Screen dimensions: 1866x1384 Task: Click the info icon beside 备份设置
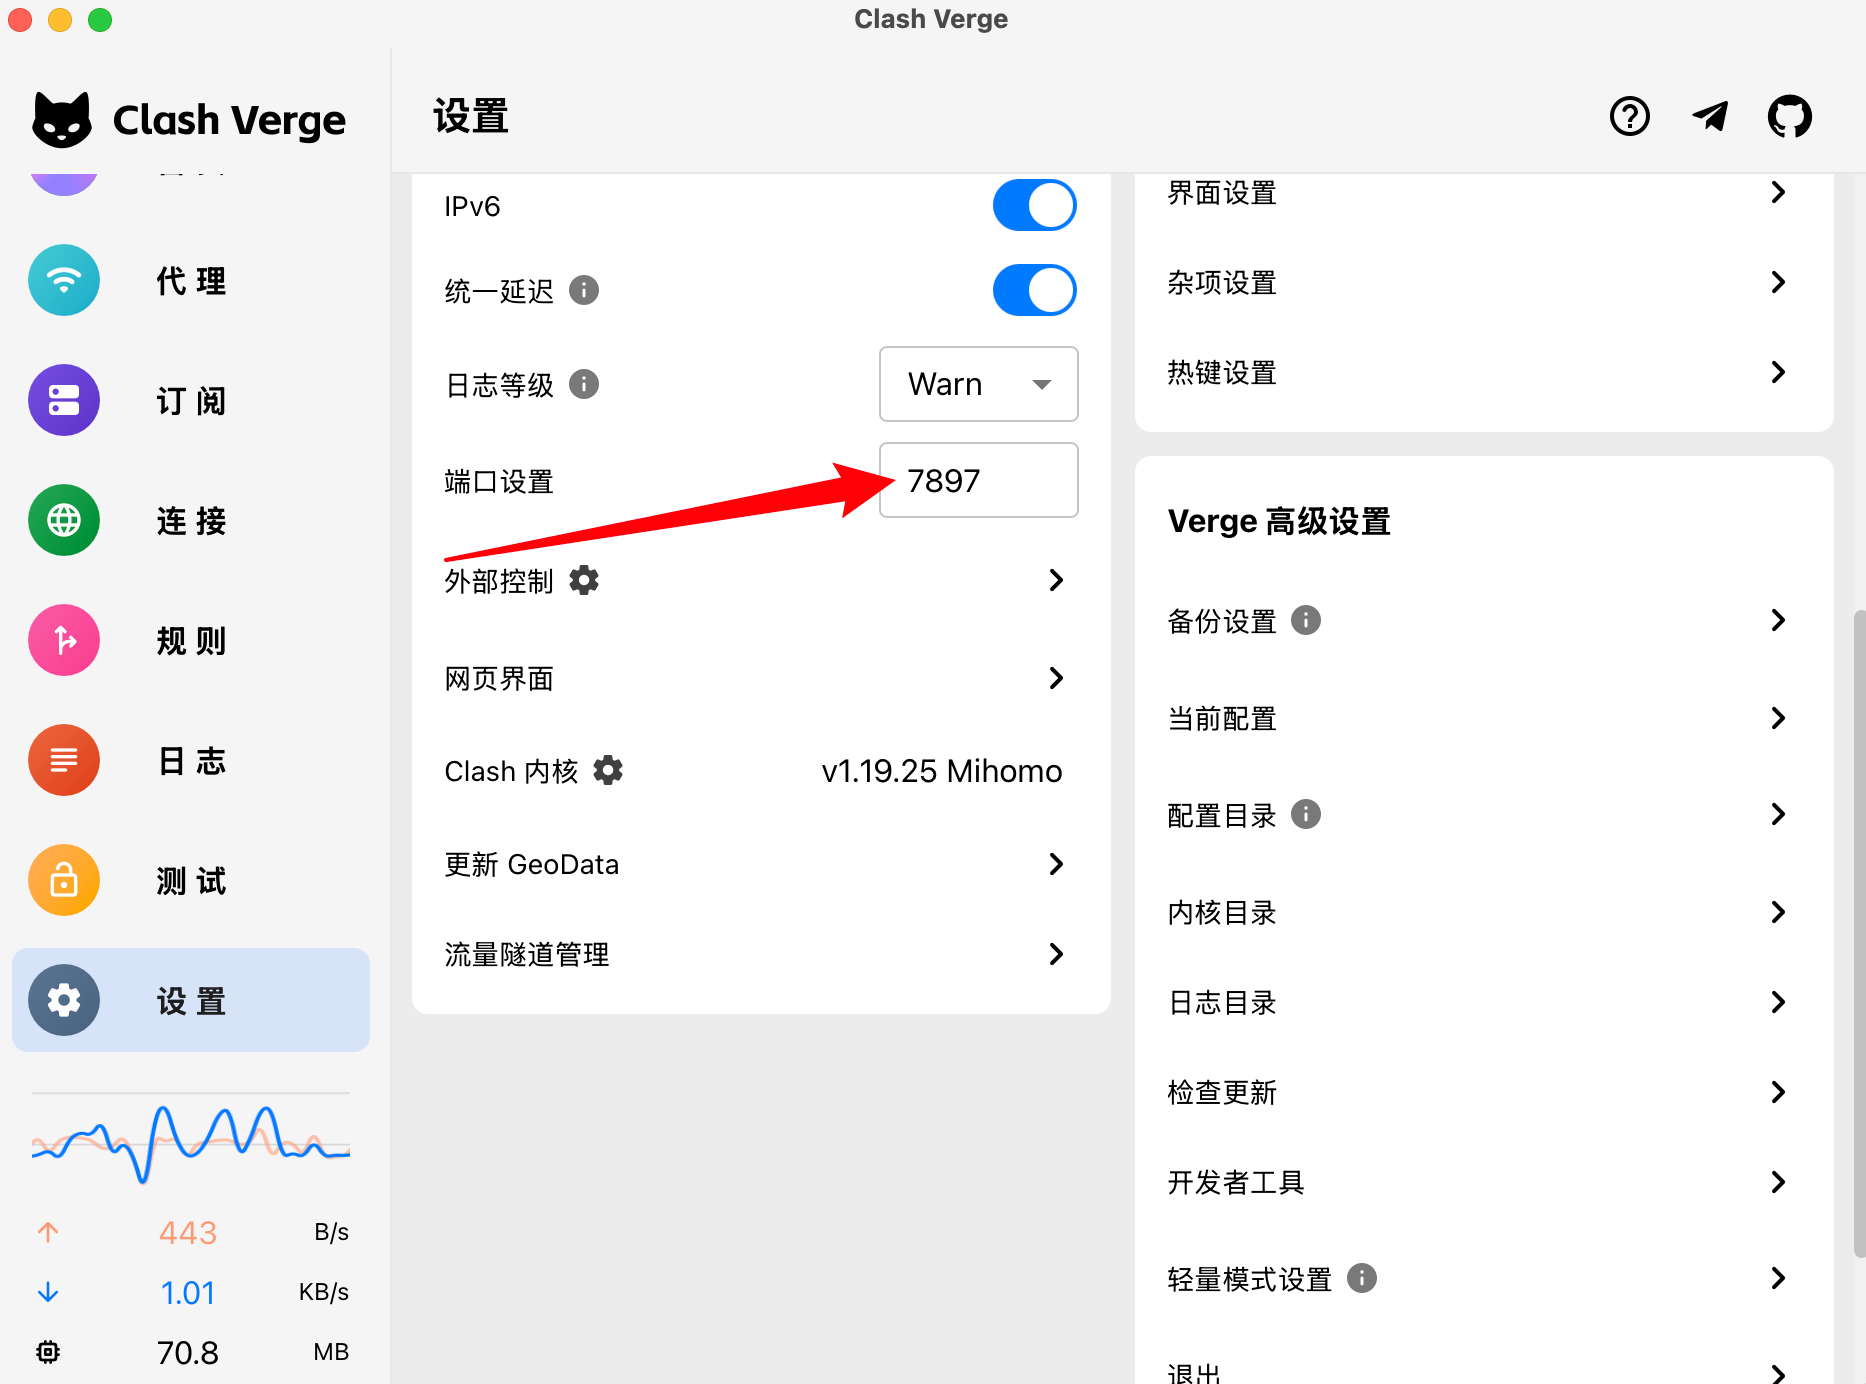(x=1306, y=620)
